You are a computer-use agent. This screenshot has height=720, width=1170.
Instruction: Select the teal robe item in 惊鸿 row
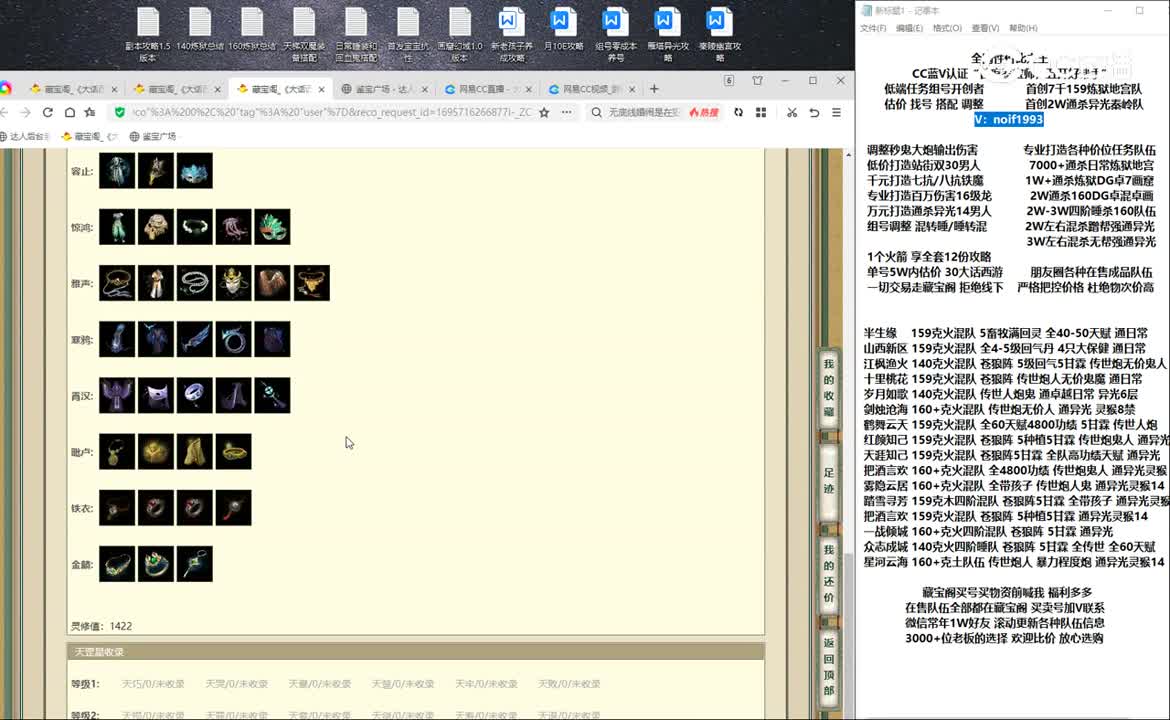tap(117, 227)
